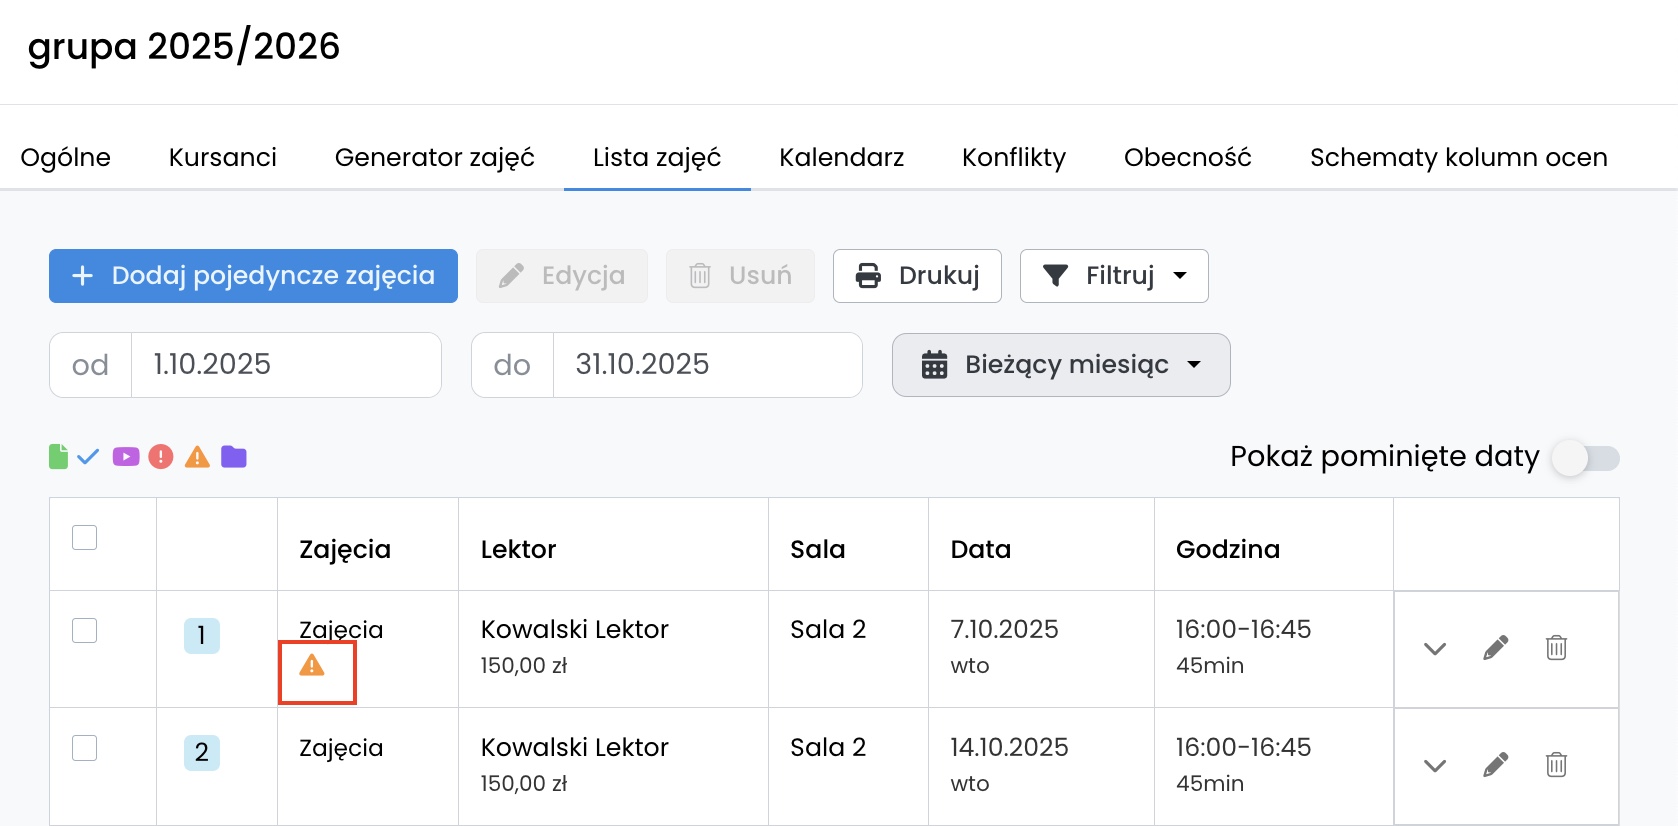This screenshot has width=1678, height=826.
Task: Delete the 7.10.2025 class with trash icon
Action: 1556,648
